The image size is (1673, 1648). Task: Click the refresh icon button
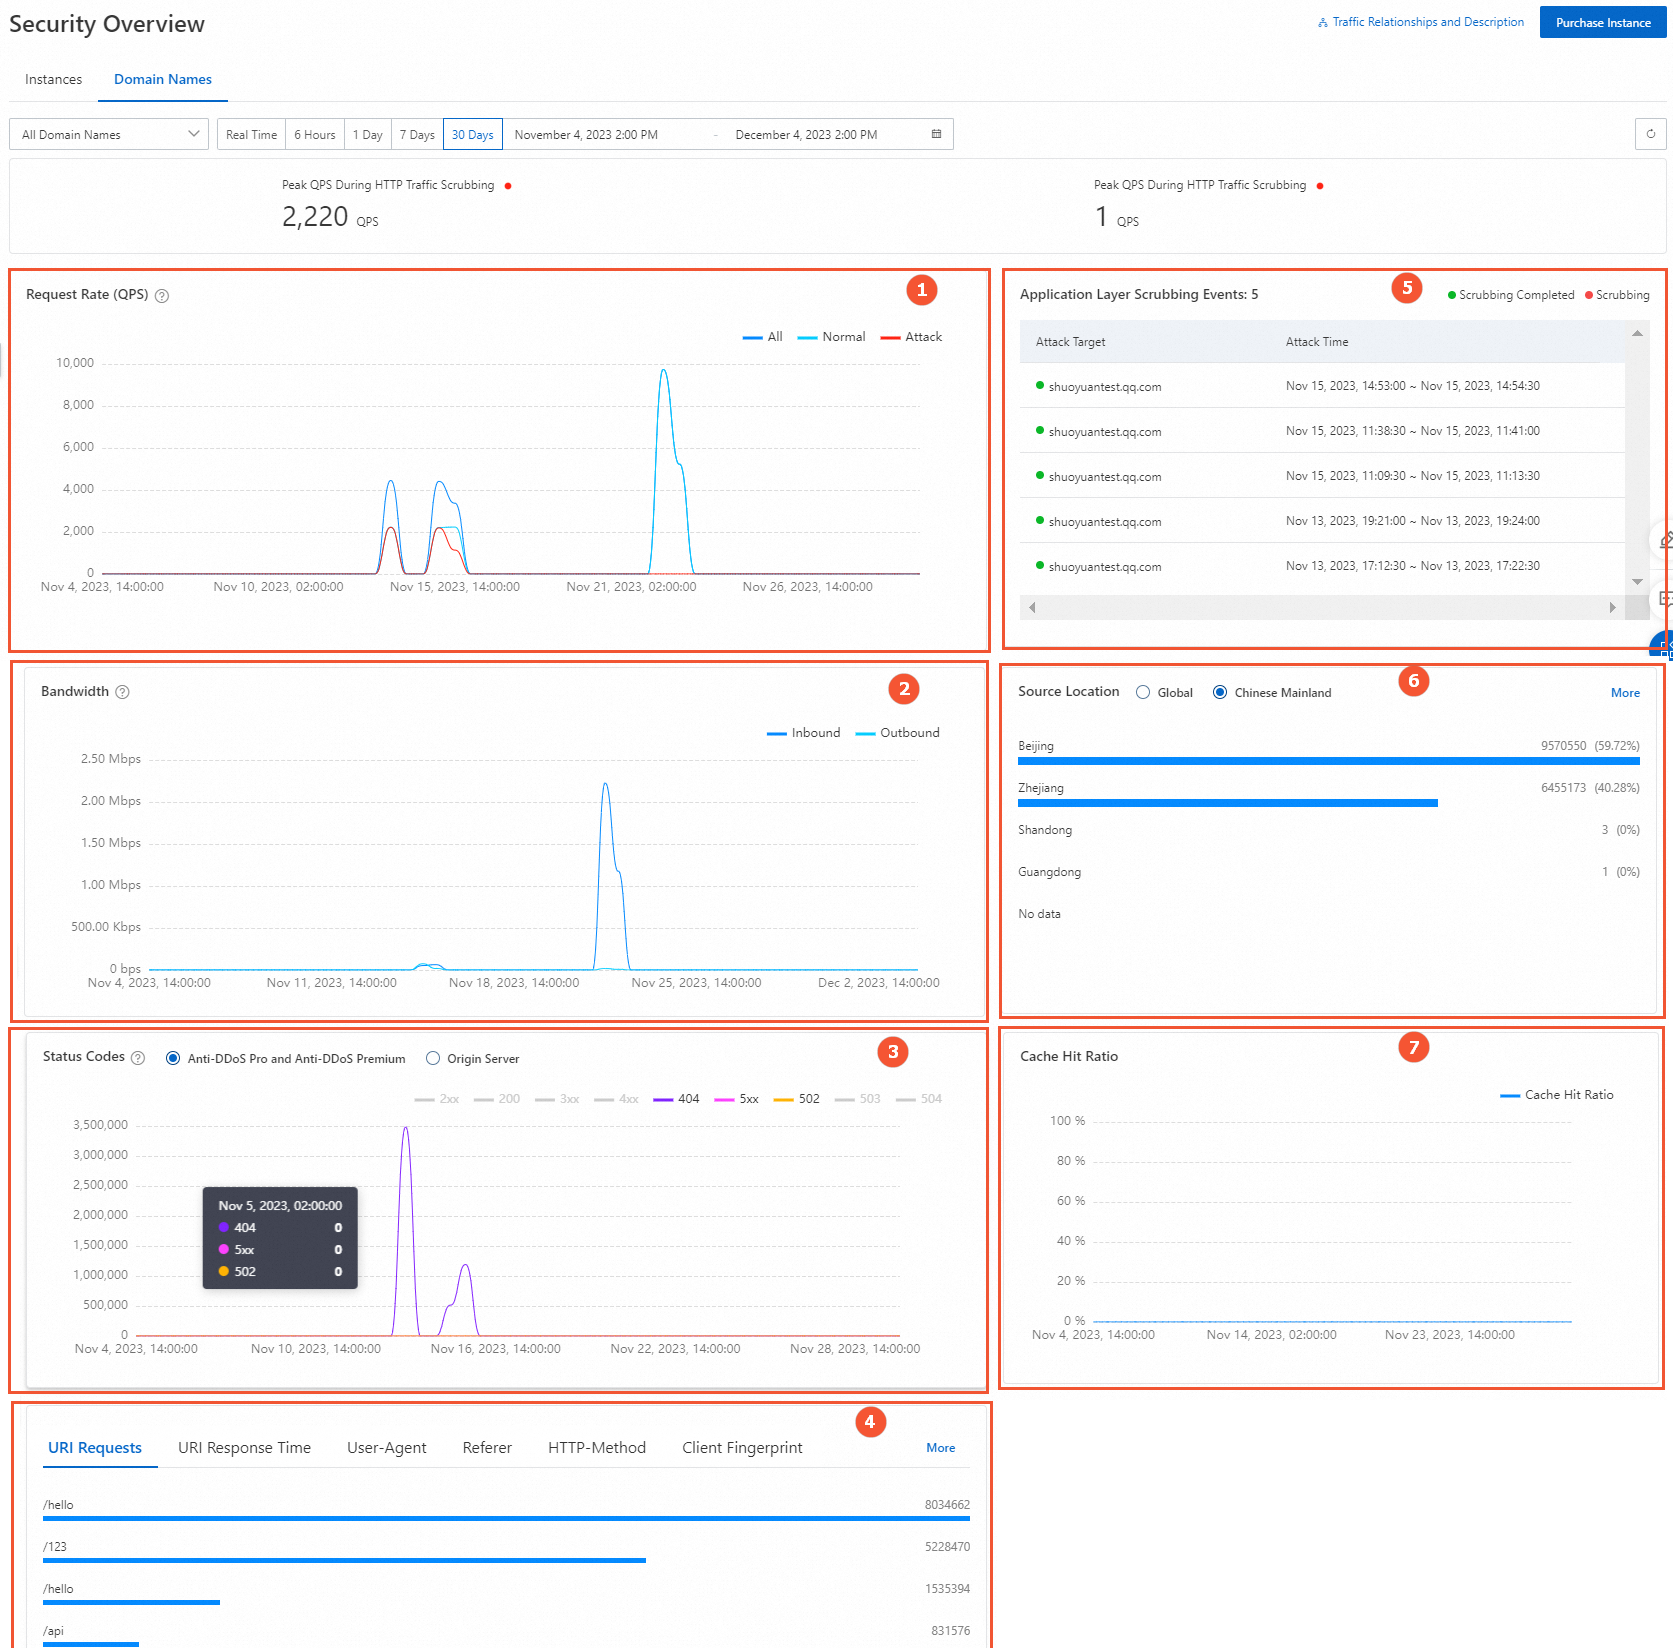click(x=1650, y=134)
